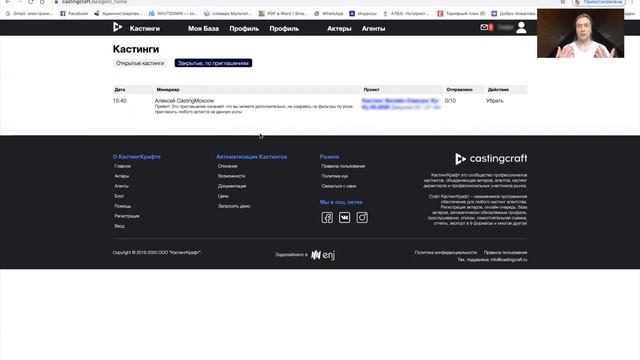The height and width of the screenshot is (360, 640).
Task: Open the Facebook bookmark in bookmarks bar
Action: (x=74, y=13)
